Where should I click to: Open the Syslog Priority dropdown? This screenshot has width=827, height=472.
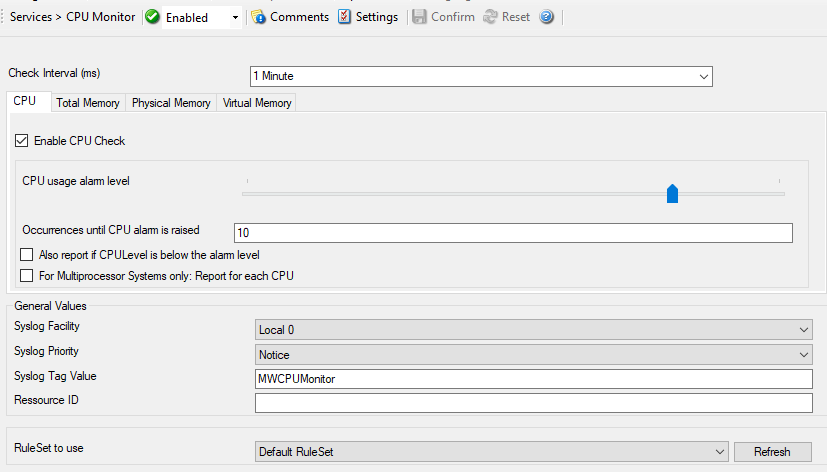click(805, 355)
